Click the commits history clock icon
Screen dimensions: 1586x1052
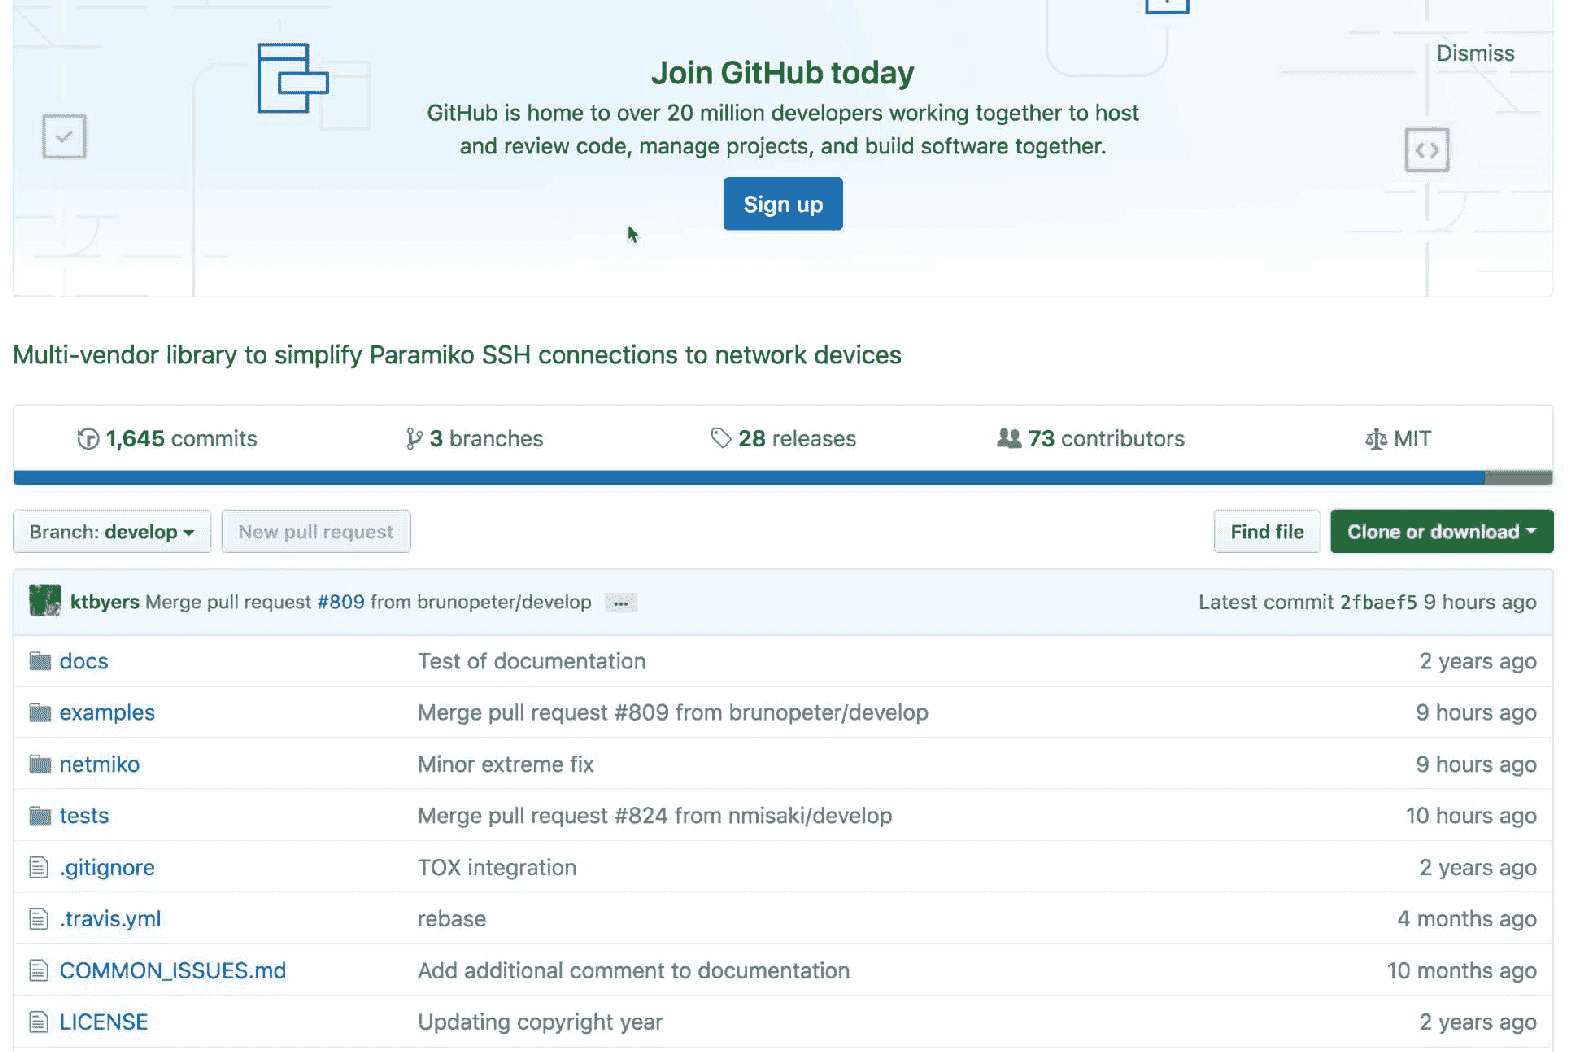click(x=88, y=439)
